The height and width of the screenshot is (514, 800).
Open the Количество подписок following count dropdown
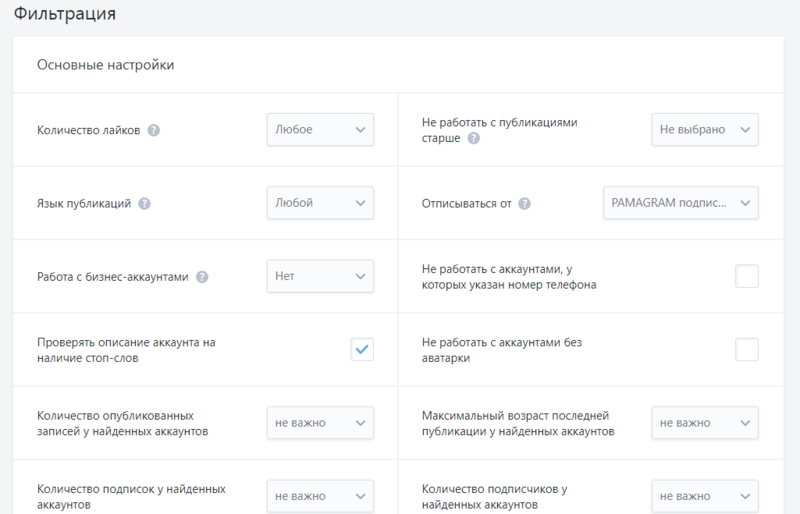coord(320,495)
